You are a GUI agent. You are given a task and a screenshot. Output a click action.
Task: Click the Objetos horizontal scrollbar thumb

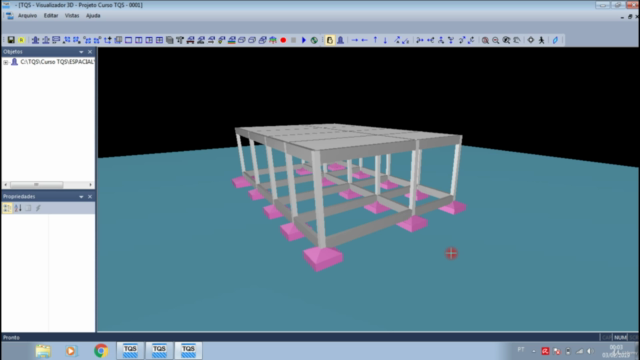(36, 184)
